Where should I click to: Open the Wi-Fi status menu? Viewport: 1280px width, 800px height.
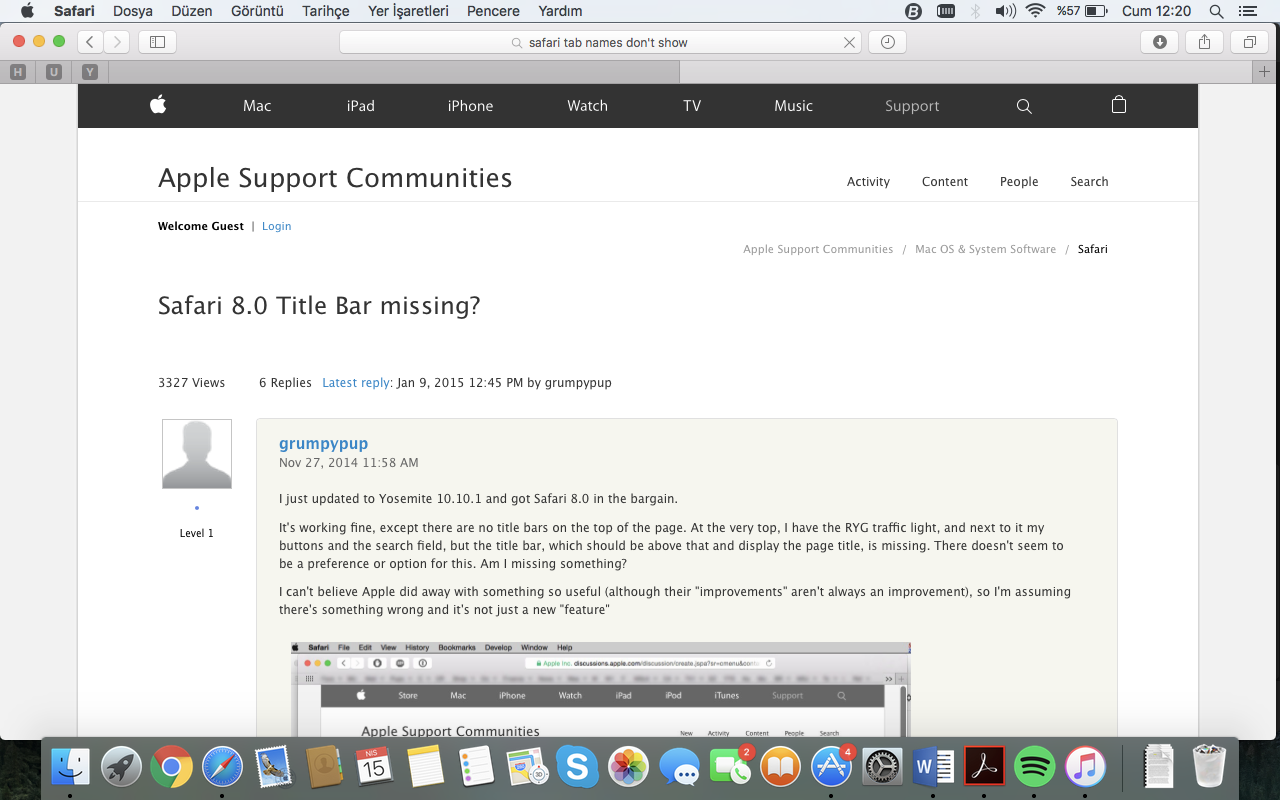tap(1035, 11)
